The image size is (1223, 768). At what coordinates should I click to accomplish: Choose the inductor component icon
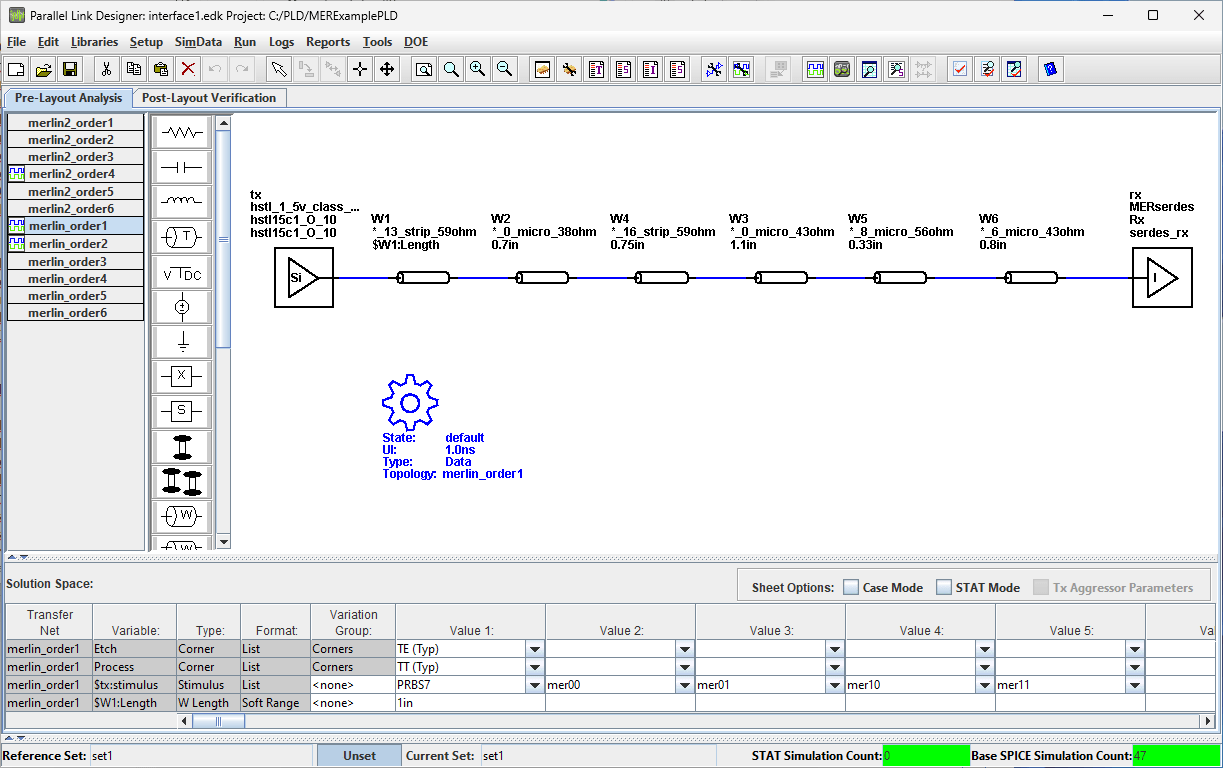coord(181,201)
